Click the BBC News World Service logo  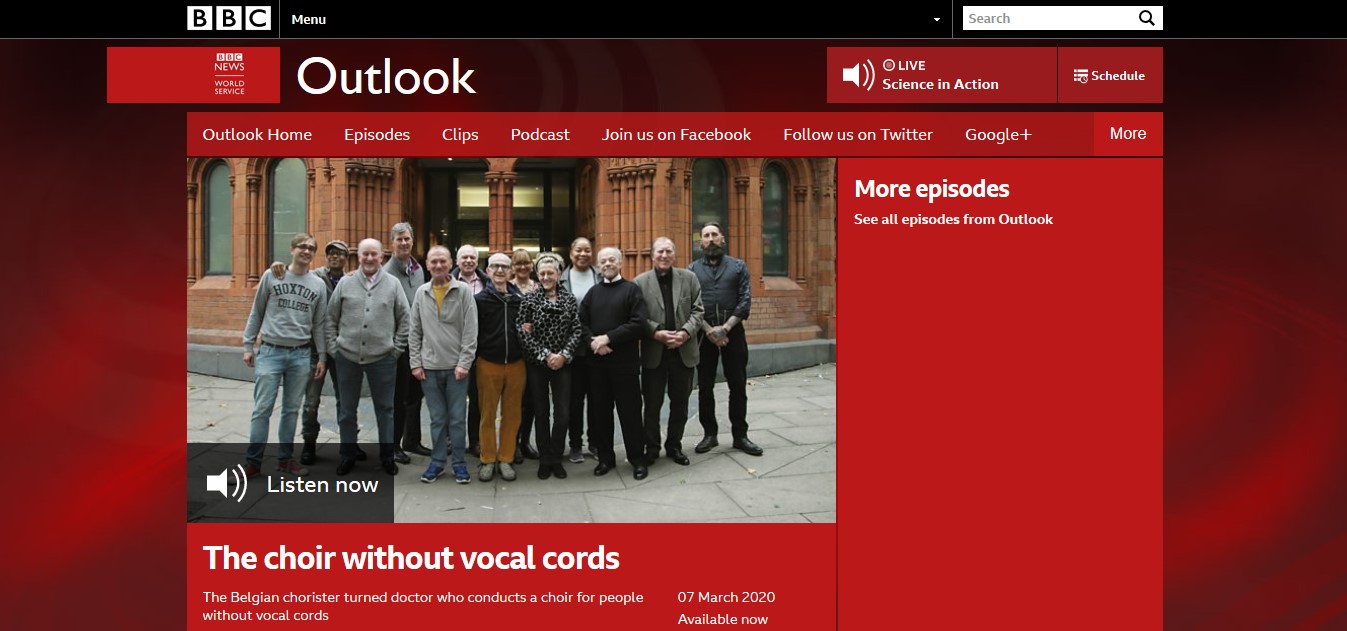click(x=229, y=75)
